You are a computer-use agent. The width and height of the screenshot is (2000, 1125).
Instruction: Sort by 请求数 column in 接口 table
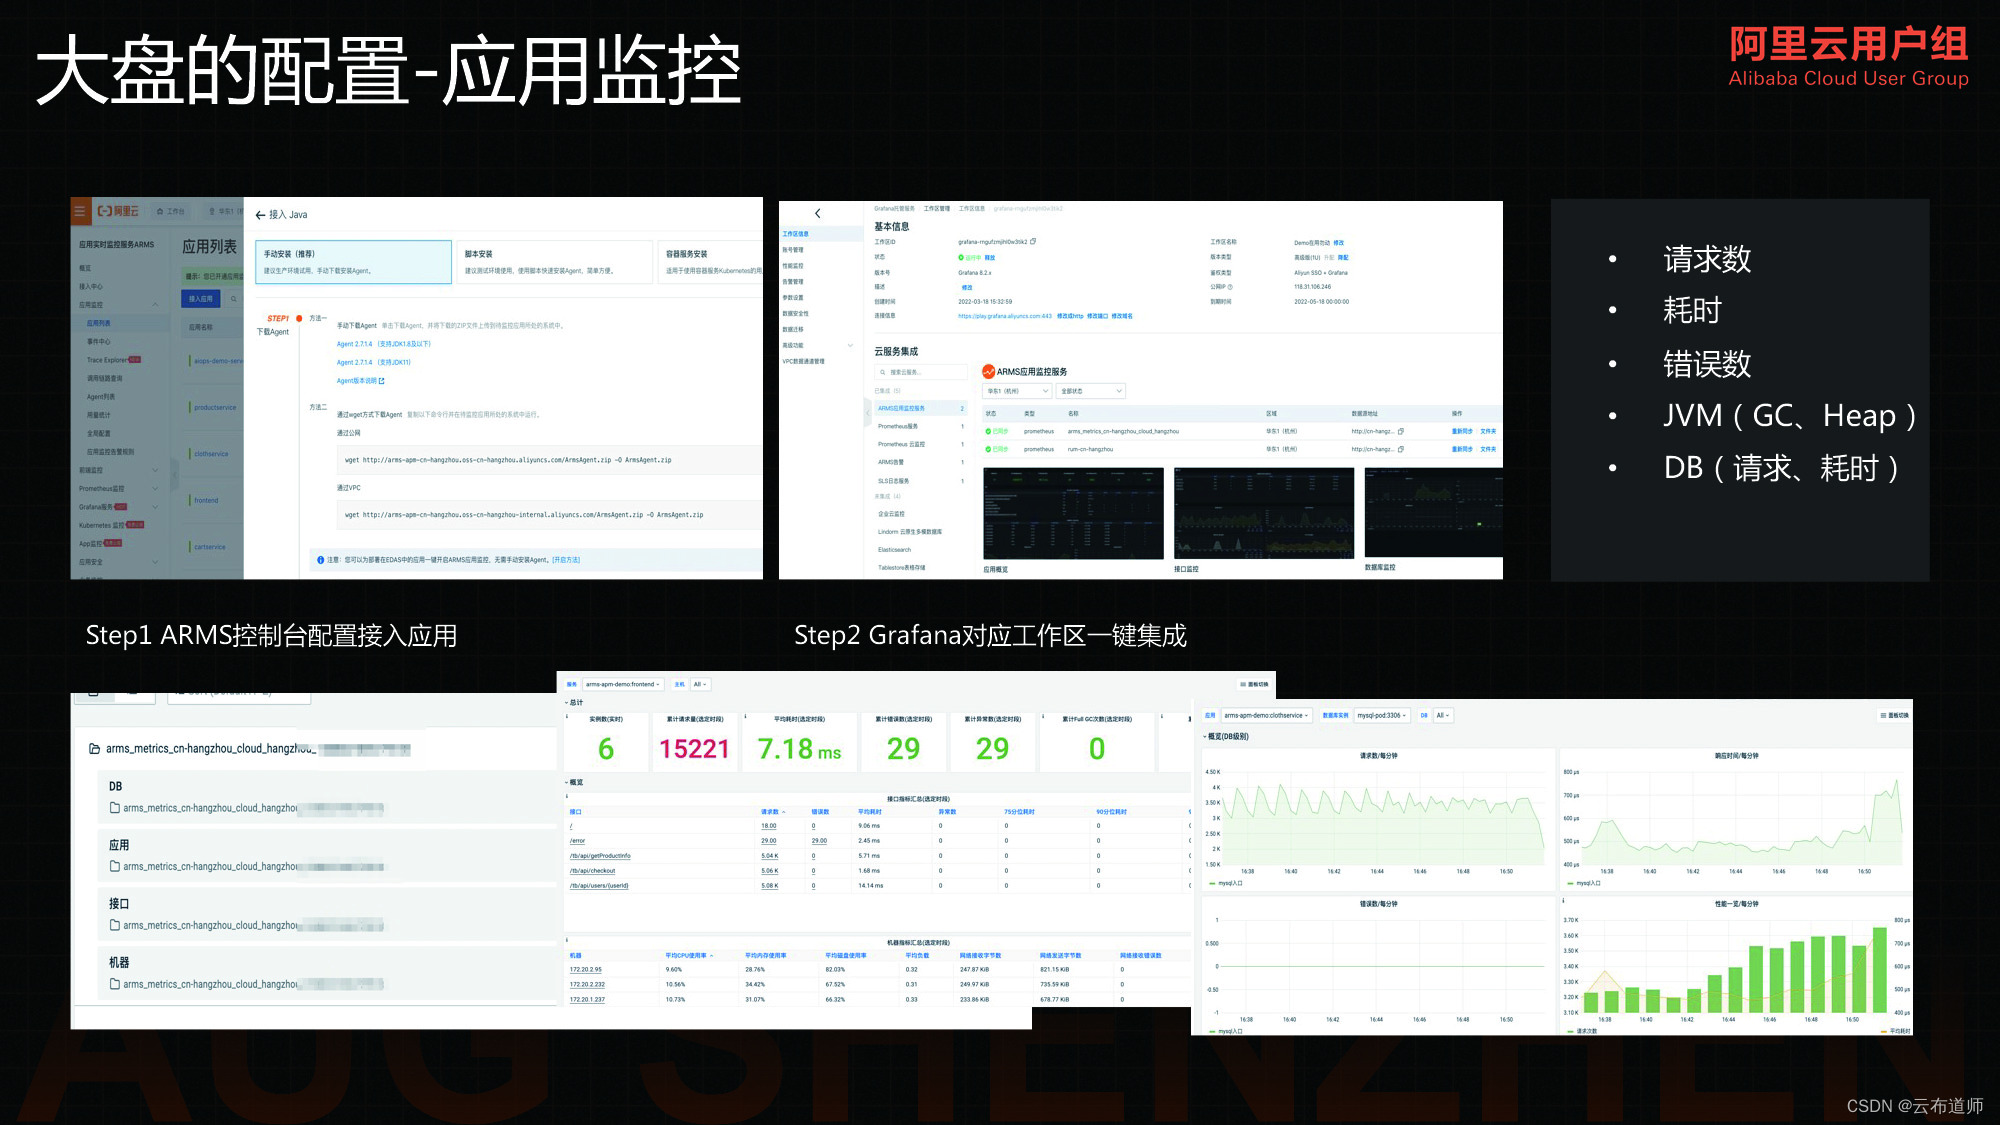[773, 812]
